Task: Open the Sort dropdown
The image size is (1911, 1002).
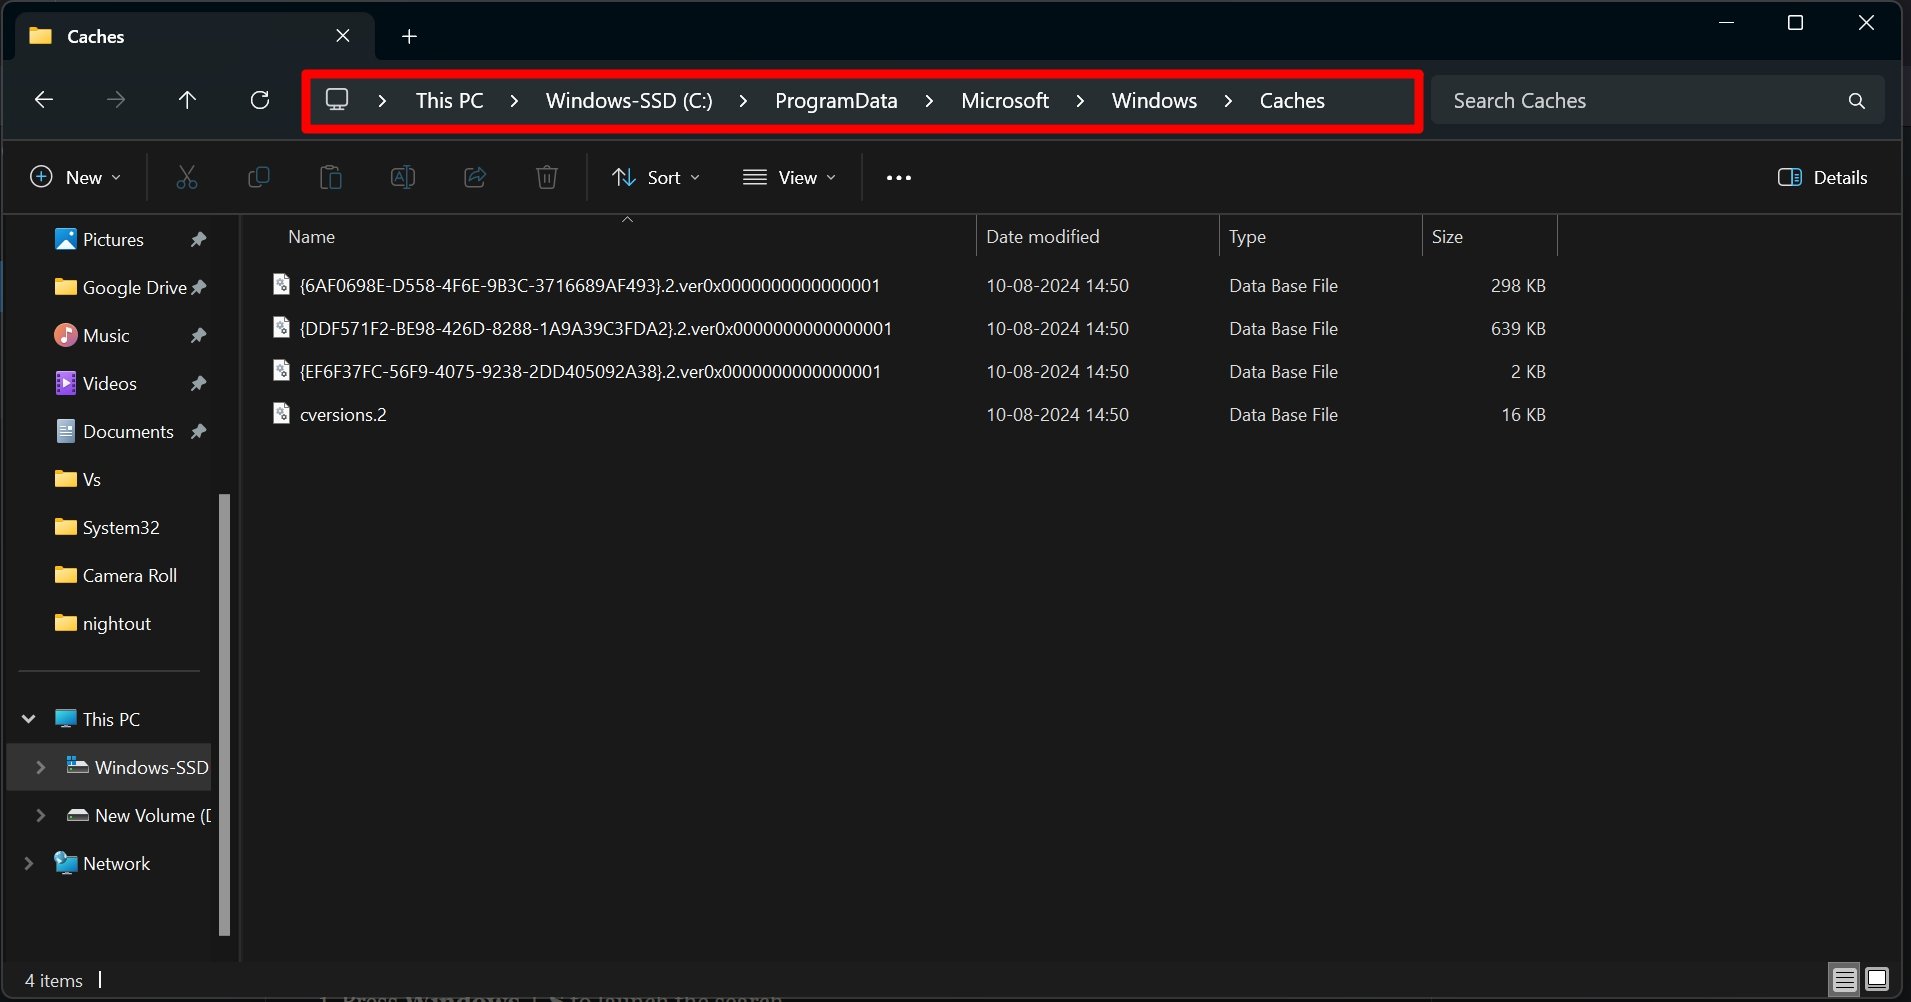Action: (656, 178)
